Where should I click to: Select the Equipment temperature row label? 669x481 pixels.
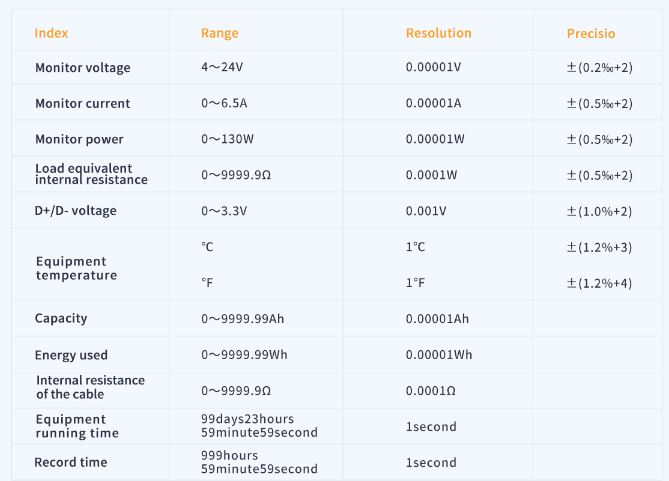[x=76, y=268]
